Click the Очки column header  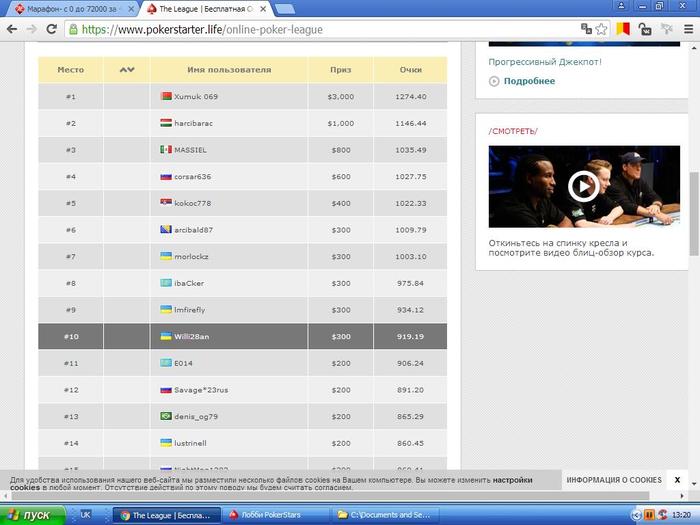click(411, 70)
